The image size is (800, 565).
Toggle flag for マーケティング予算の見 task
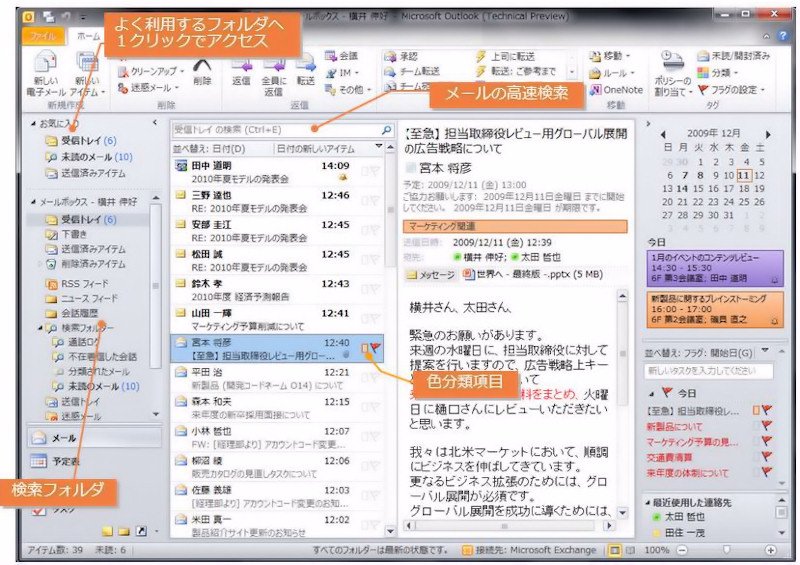tap(766, 440)
